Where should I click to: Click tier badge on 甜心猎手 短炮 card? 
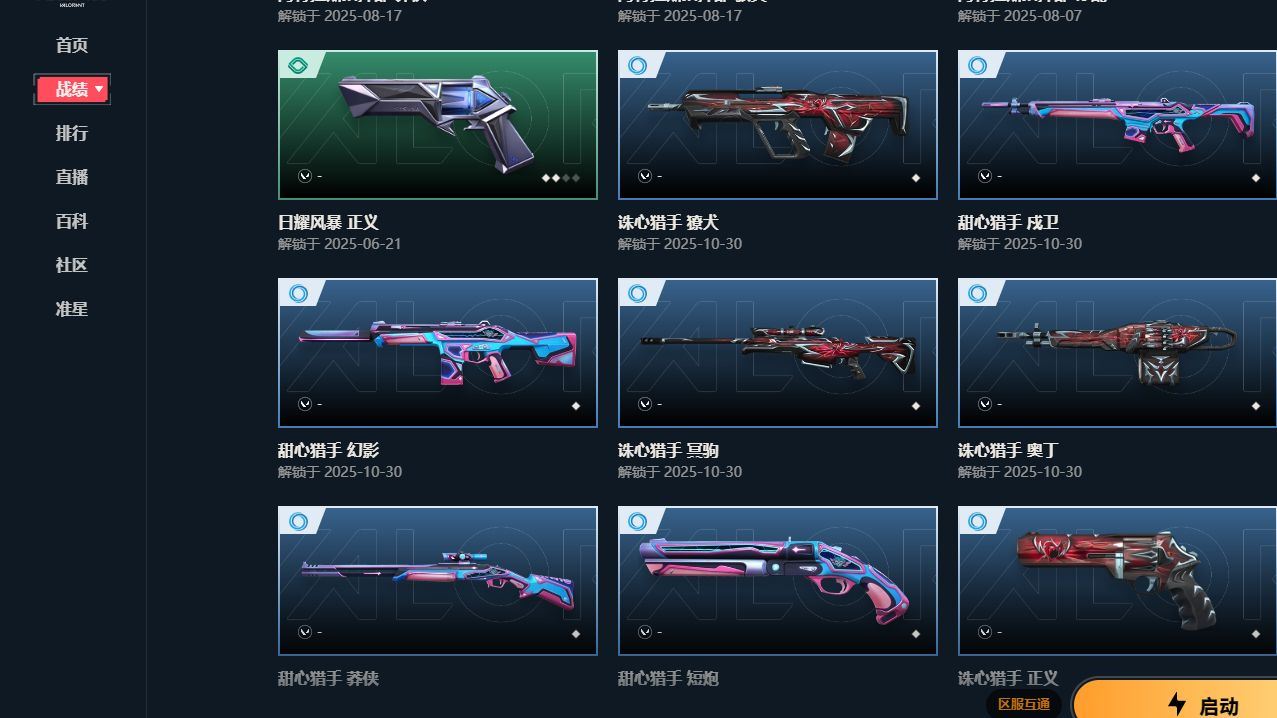(x=637, y=522)
